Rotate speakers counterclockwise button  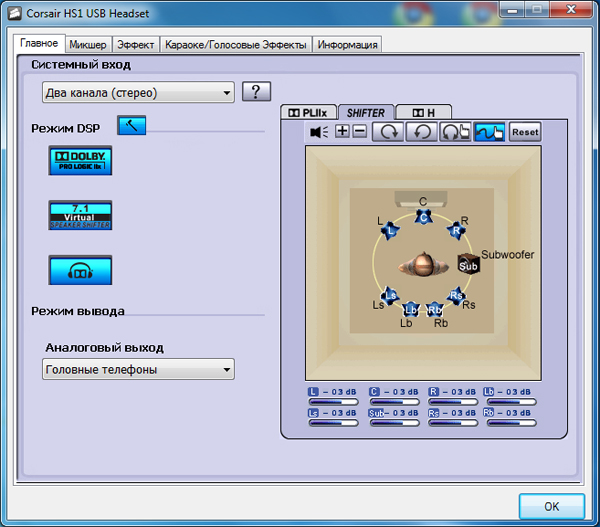pyautogui.click(x=421, y=132)
